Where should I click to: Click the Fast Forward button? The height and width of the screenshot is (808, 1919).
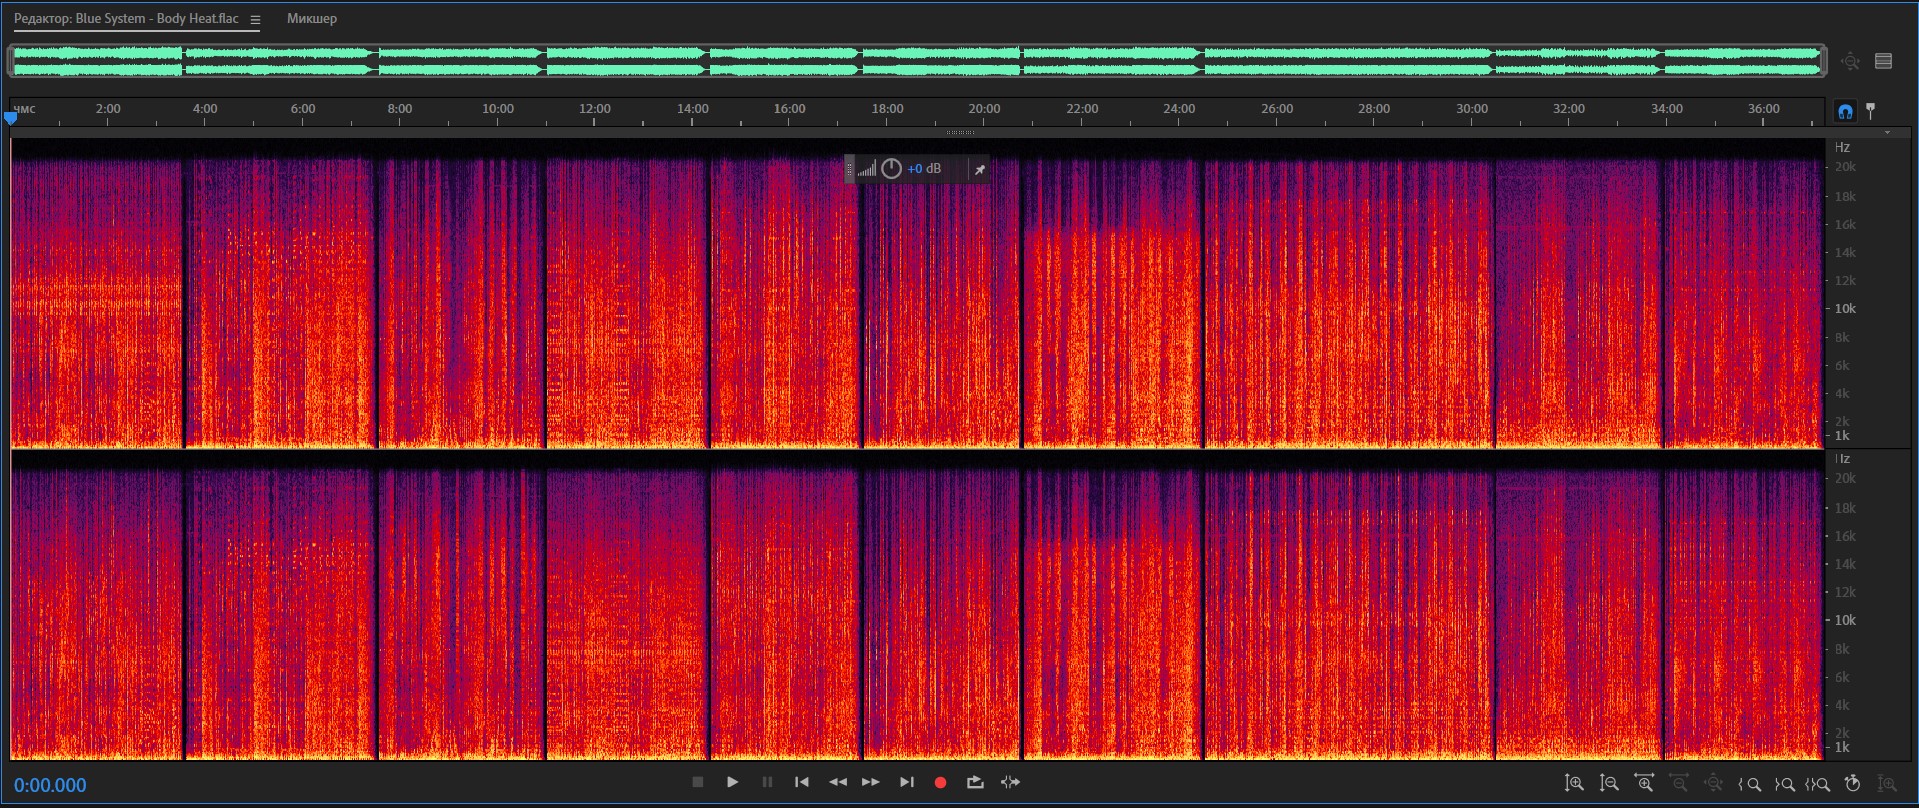pyautogui.click(x=871, y=782)
